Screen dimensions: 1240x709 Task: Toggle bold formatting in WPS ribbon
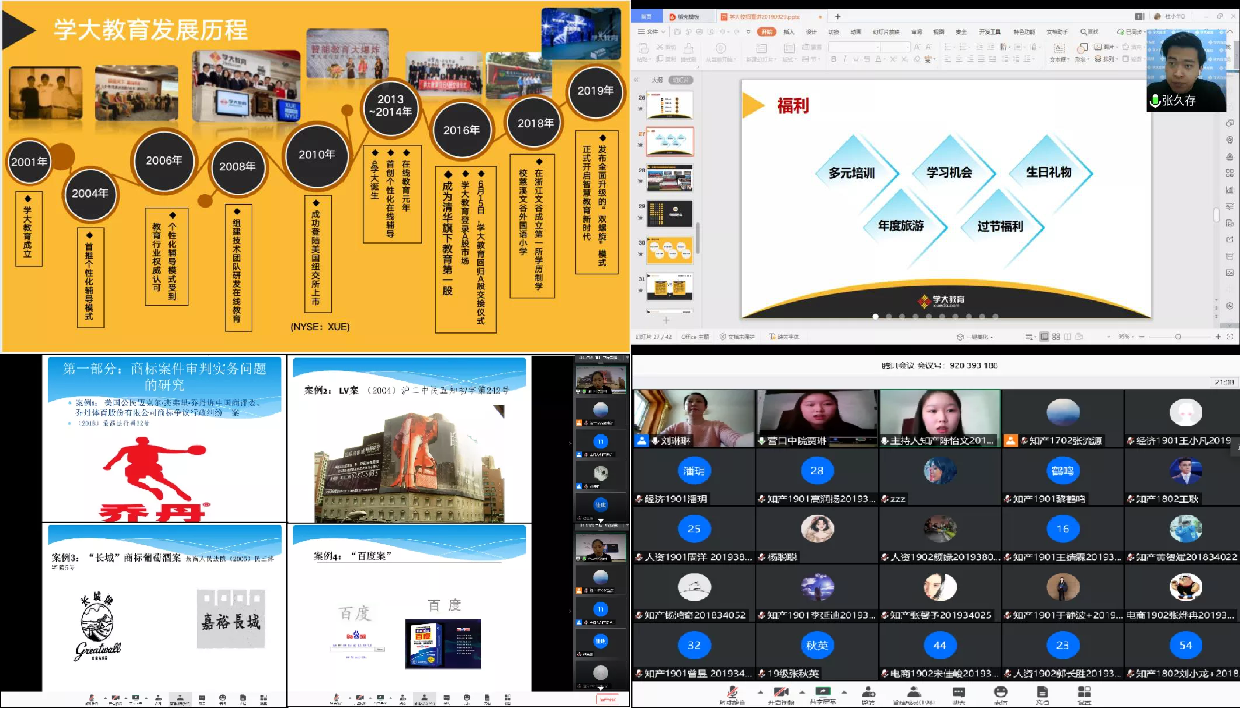pos(831,59)
